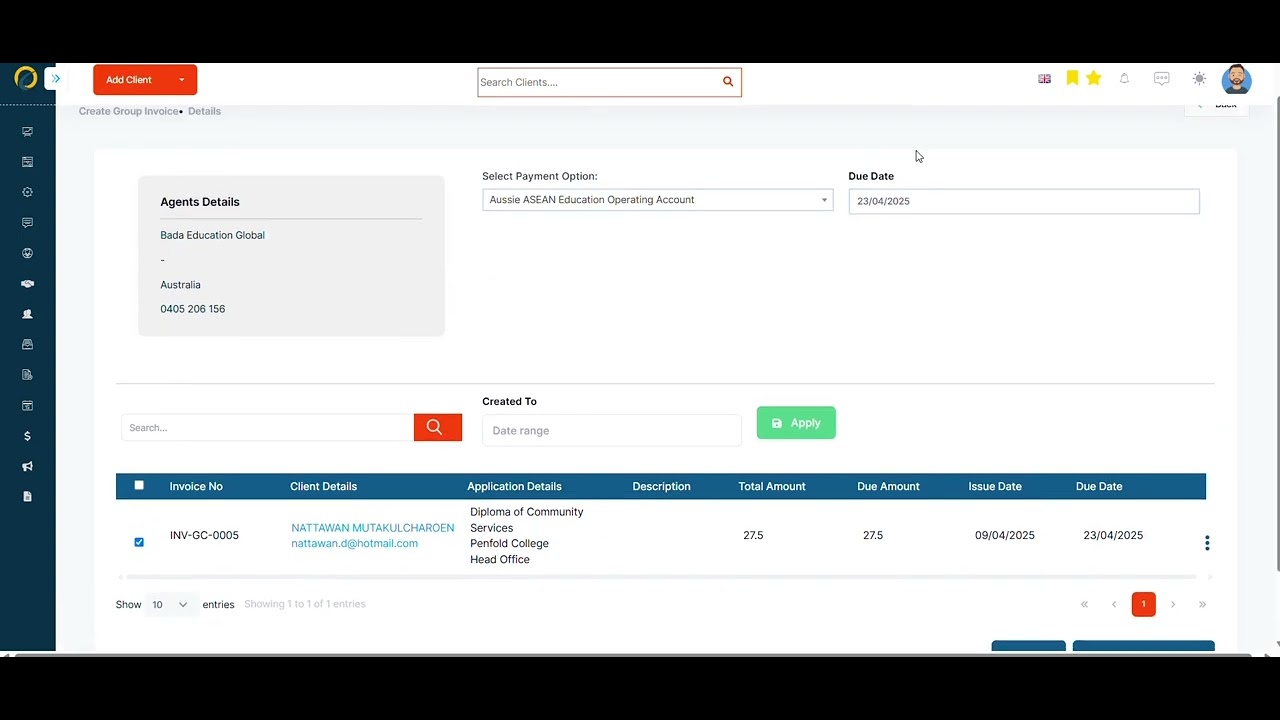Open the gear settings icon in sidebar
The image size is (1280, 720).
tap(27, 192)
